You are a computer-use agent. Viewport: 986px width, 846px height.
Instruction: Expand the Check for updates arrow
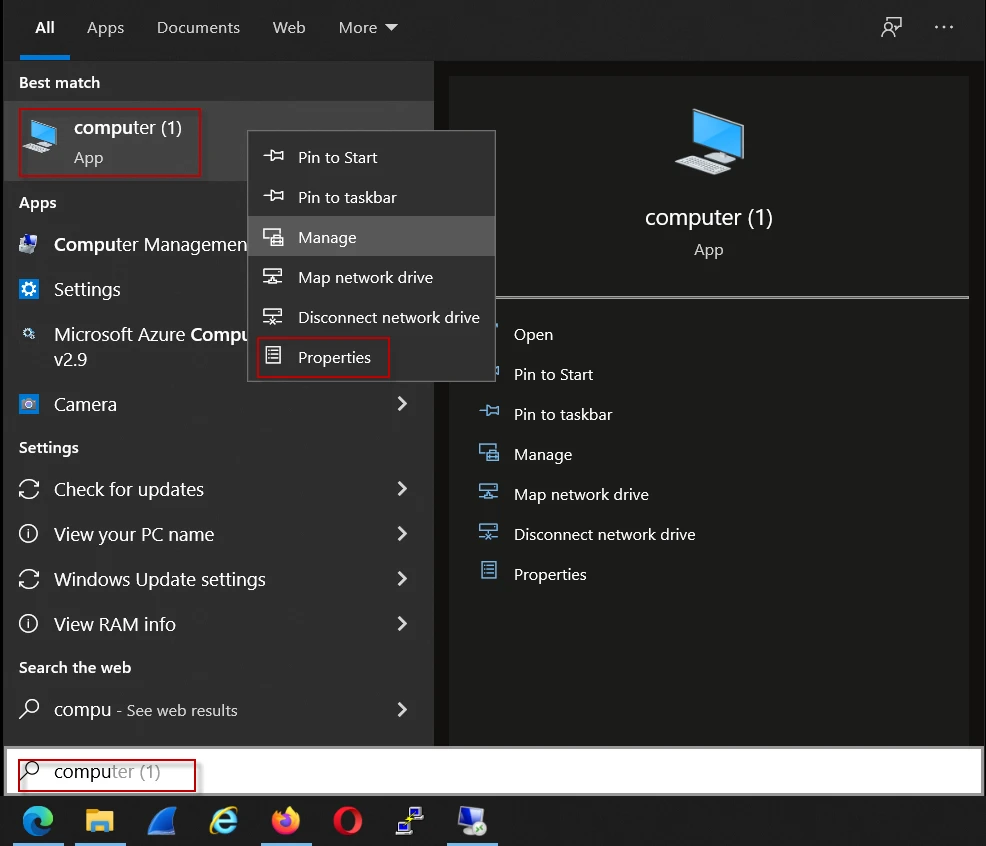(402, 489)
